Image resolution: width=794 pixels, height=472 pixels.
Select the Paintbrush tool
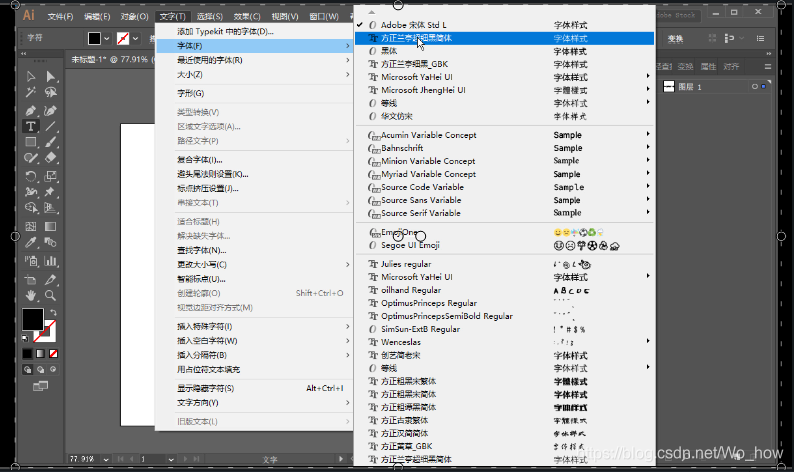click(x=51, y=142)
